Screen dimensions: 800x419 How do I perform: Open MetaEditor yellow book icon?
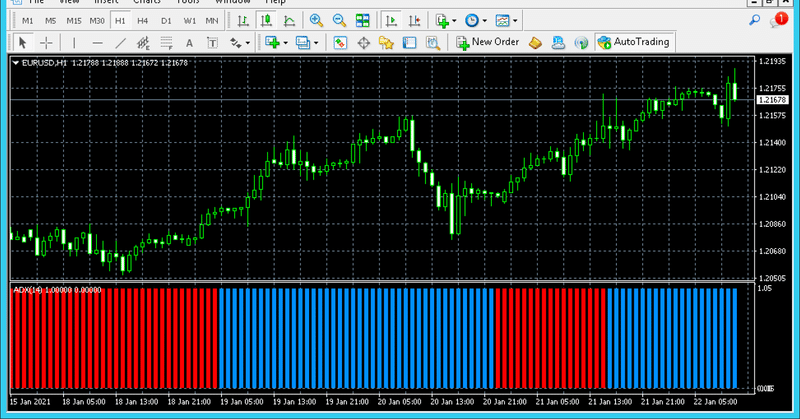(535, 42)
